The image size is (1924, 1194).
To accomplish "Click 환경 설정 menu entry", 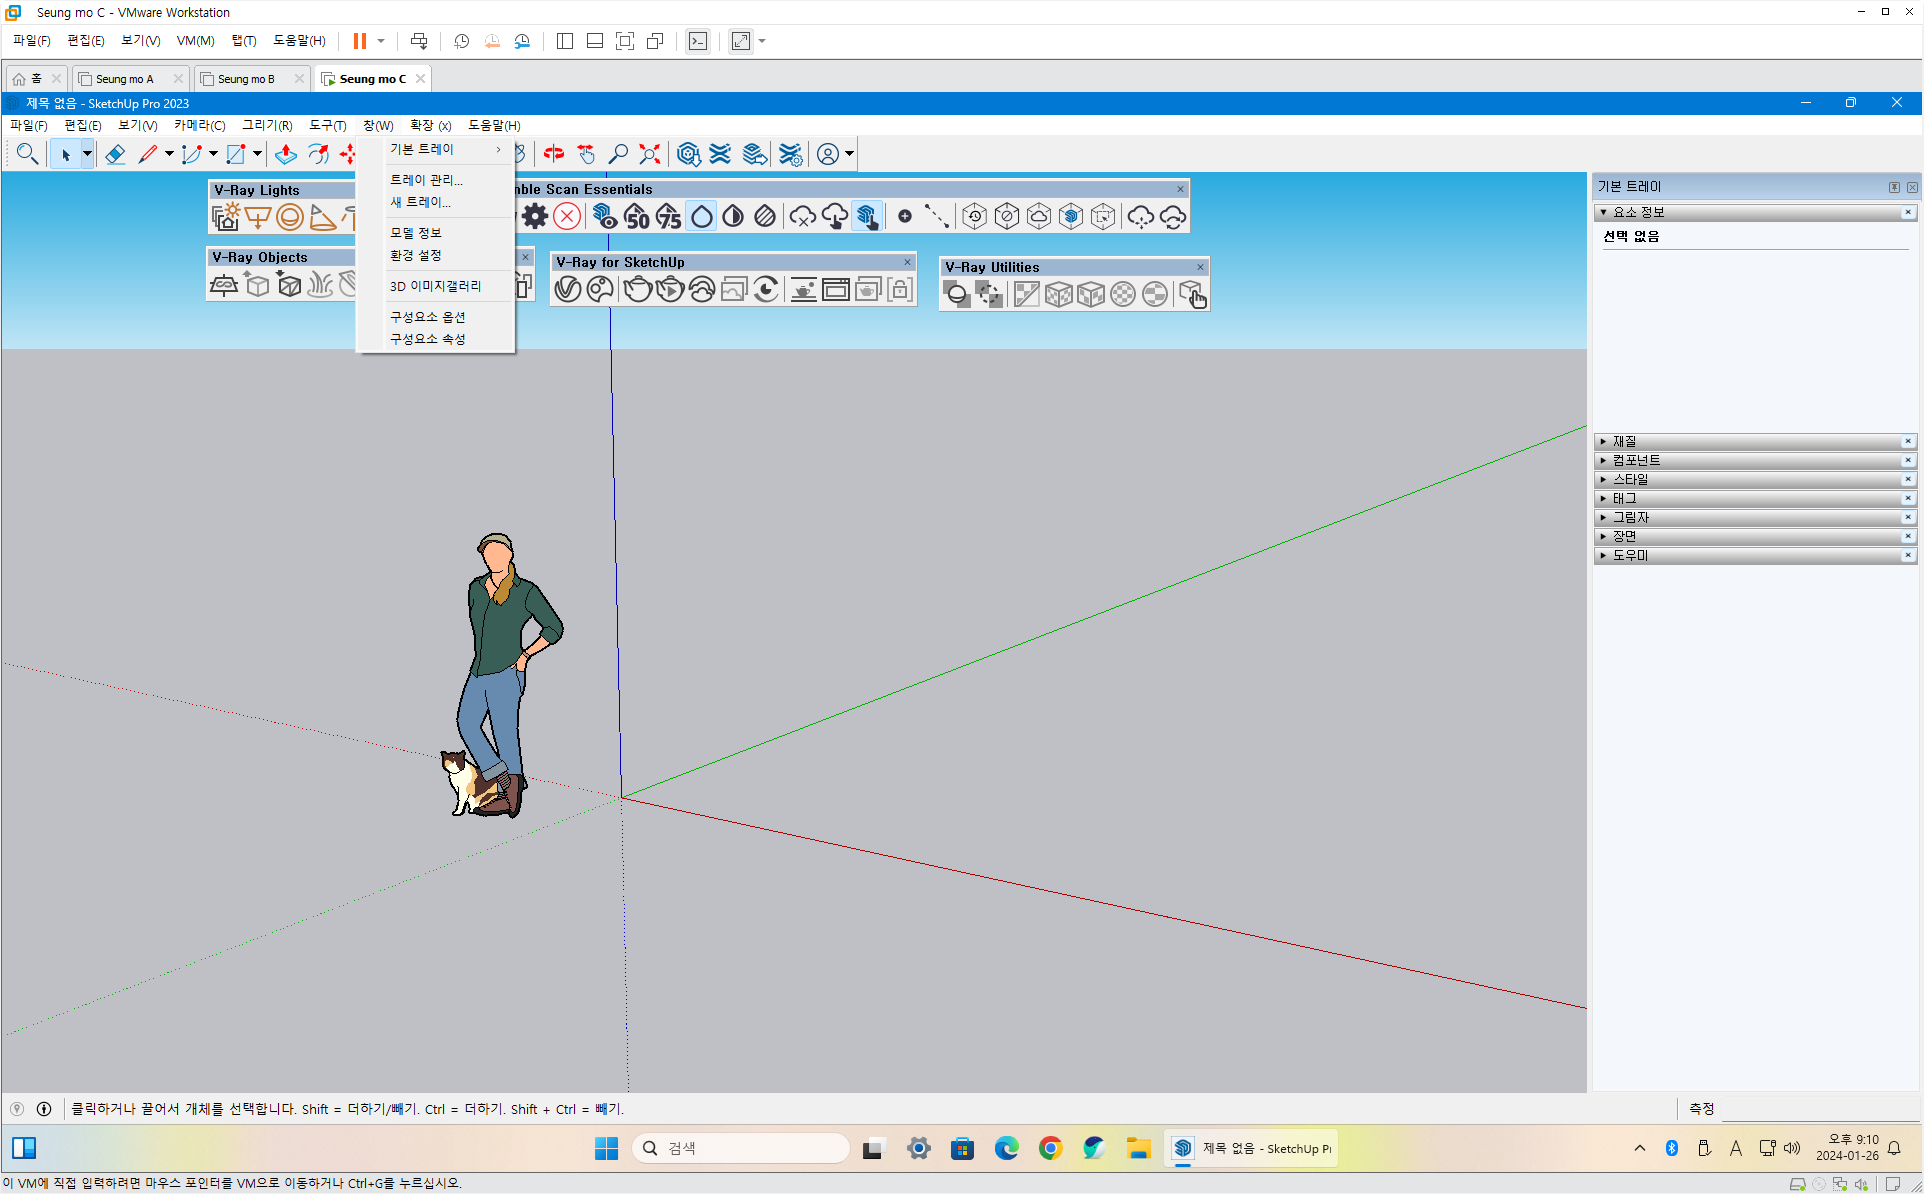I will tap(416, 256).
